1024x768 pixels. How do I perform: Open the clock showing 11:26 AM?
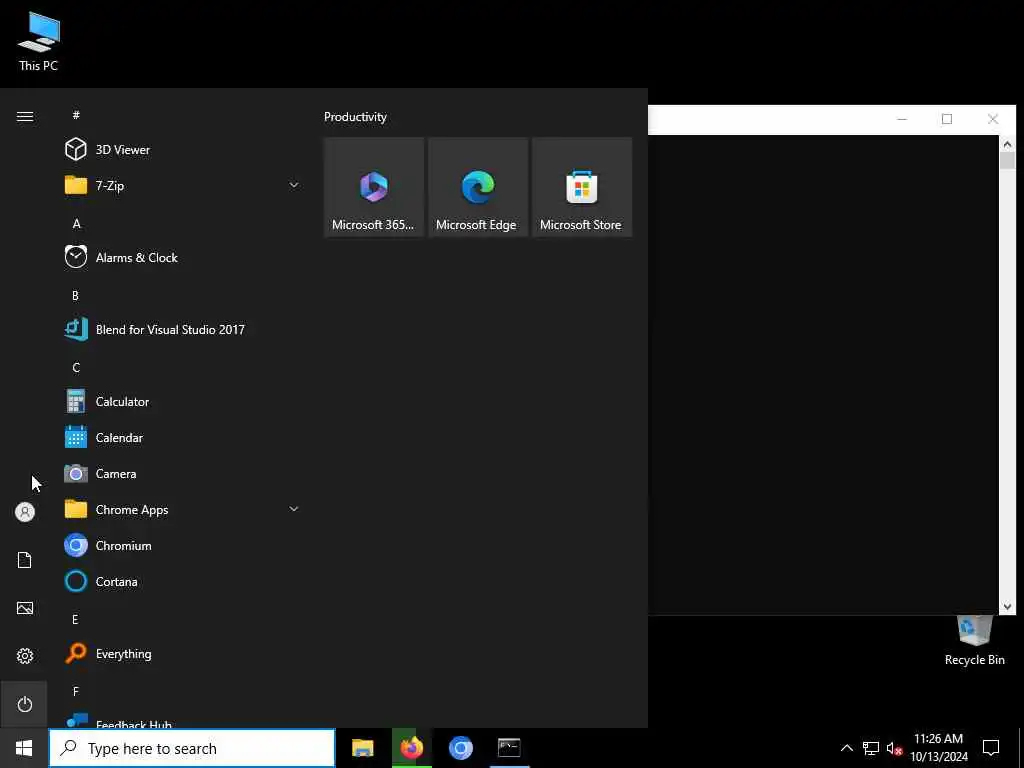tap(938, 748)
